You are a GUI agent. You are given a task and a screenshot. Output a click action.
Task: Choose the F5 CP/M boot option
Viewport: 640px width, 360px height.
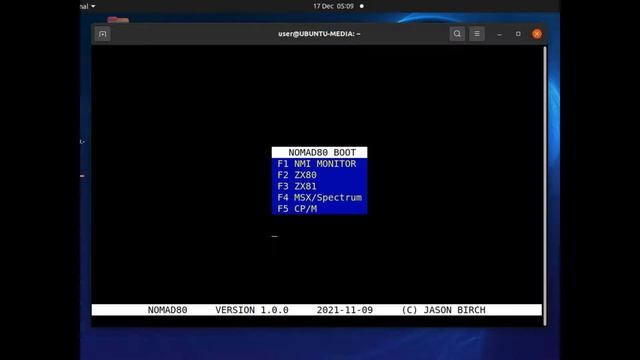point(320,209)
